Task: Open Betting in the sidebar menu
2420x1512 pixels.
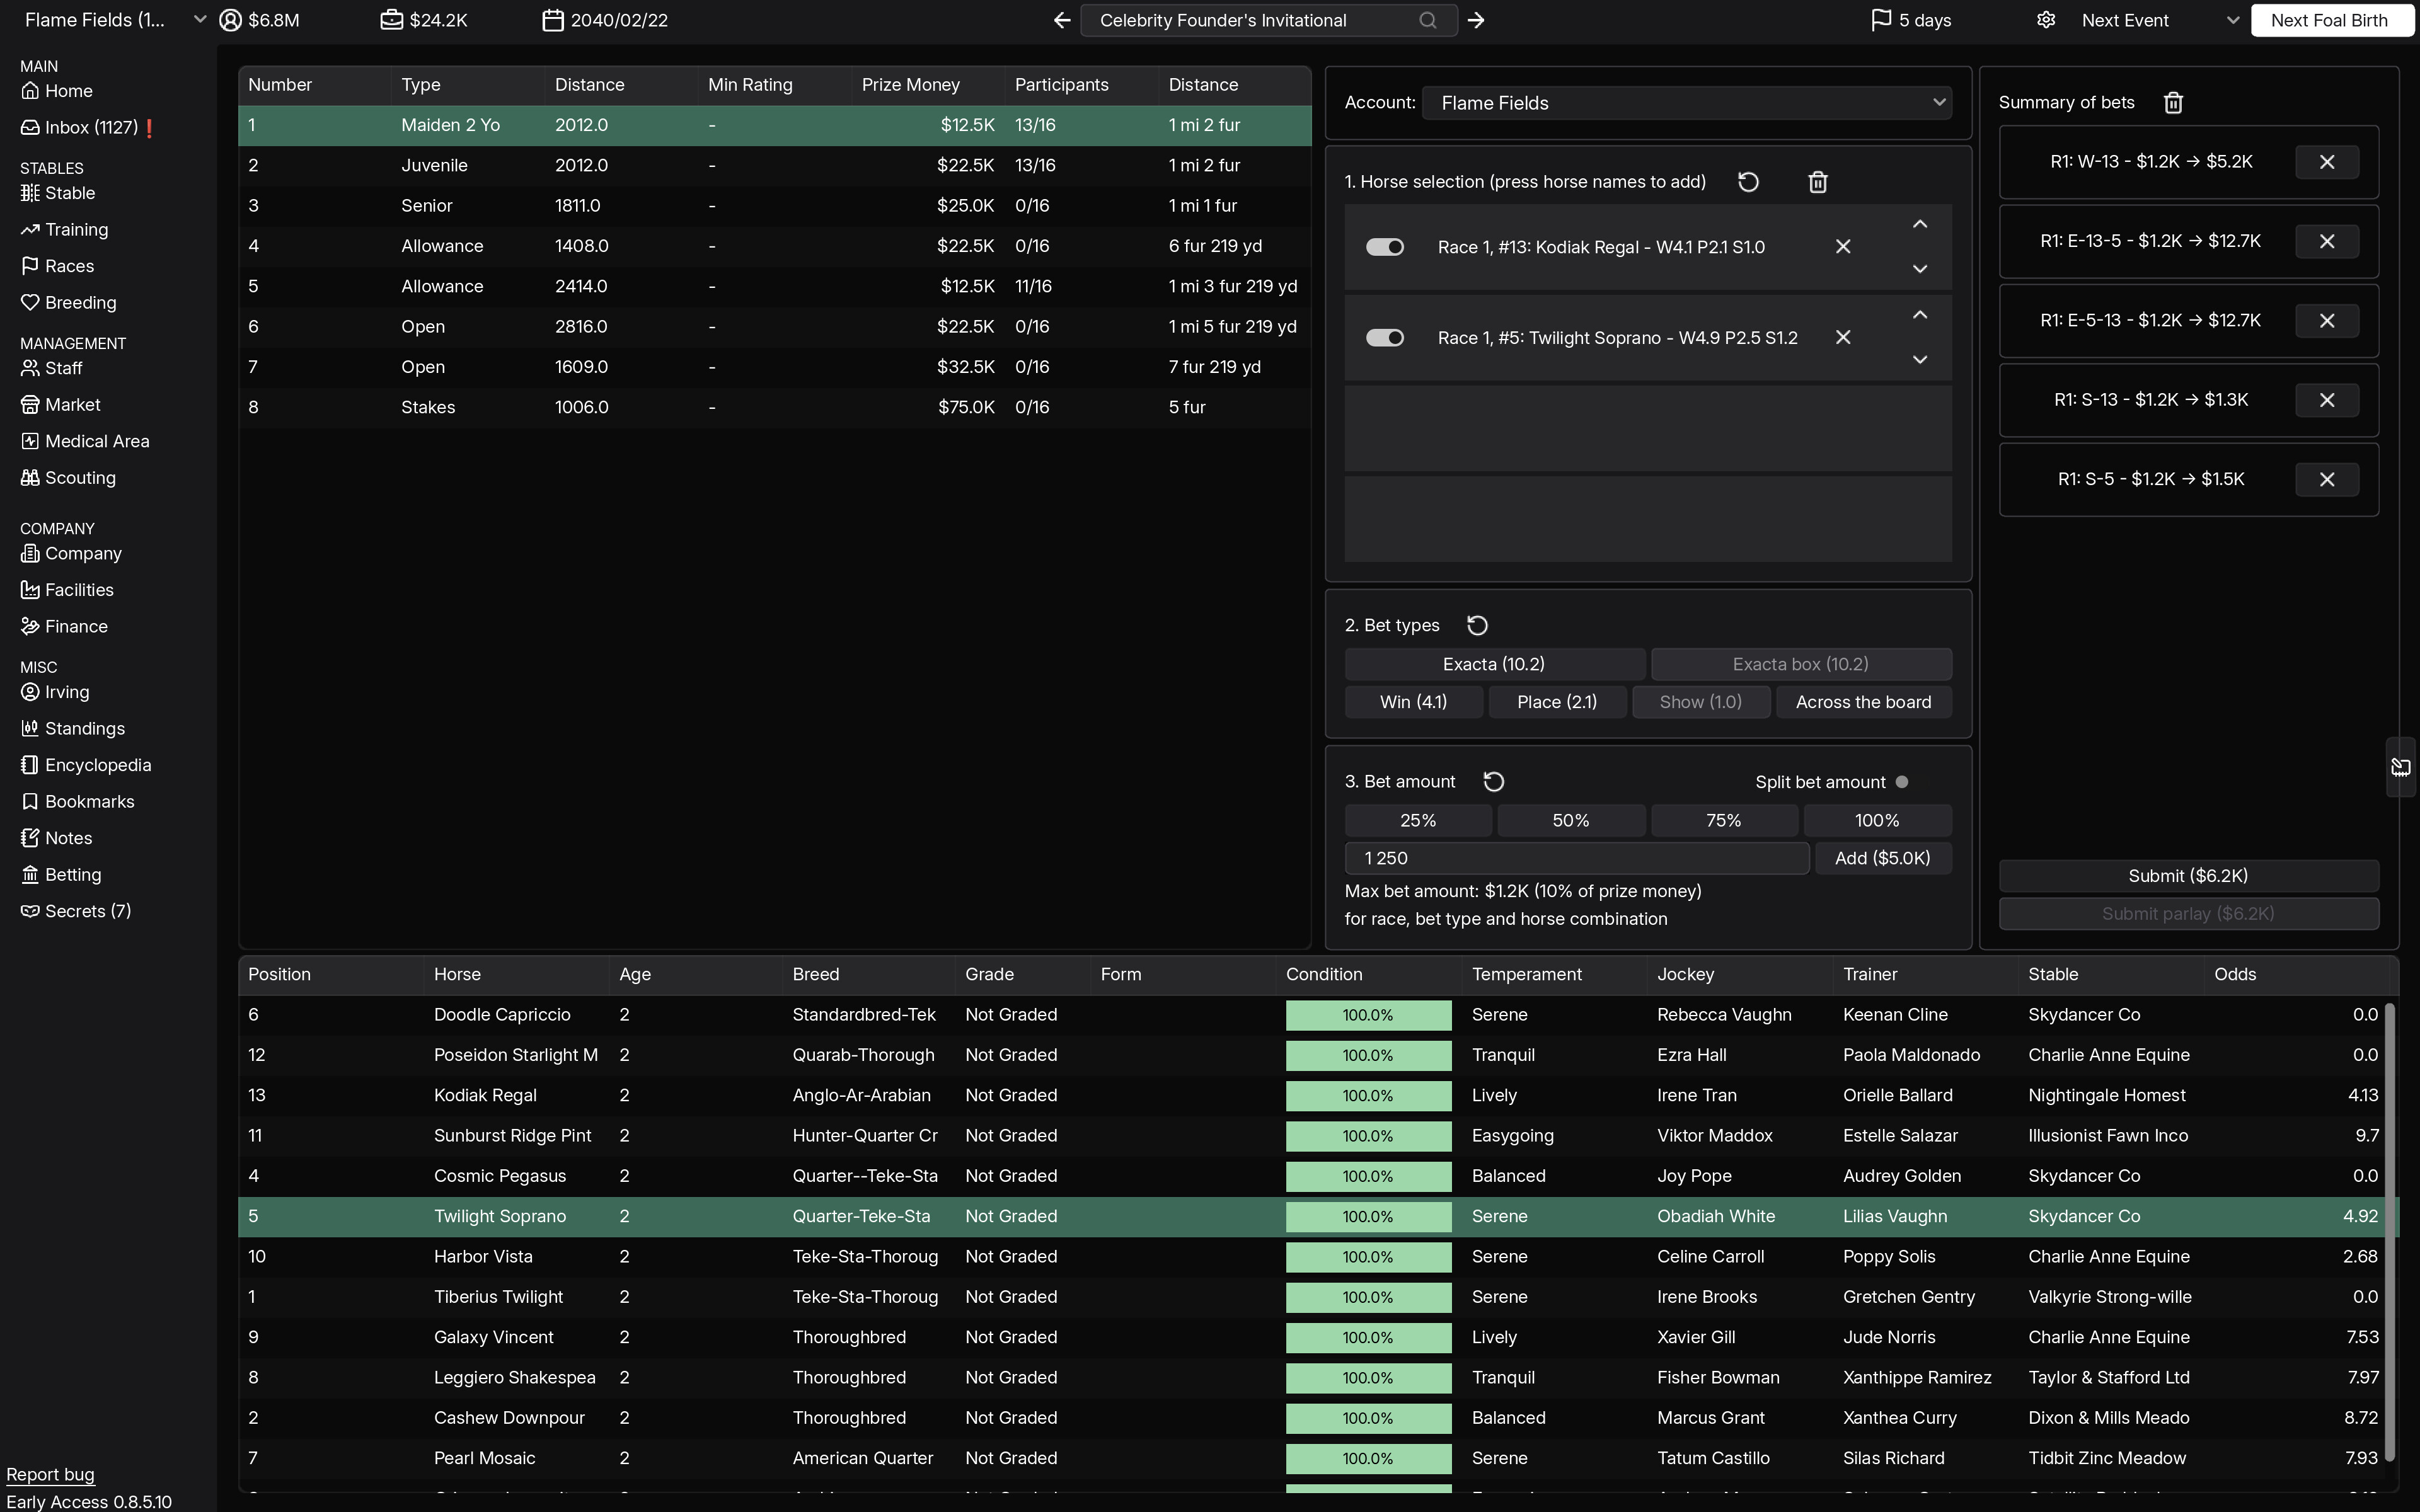Action: [x=72, y=874]
